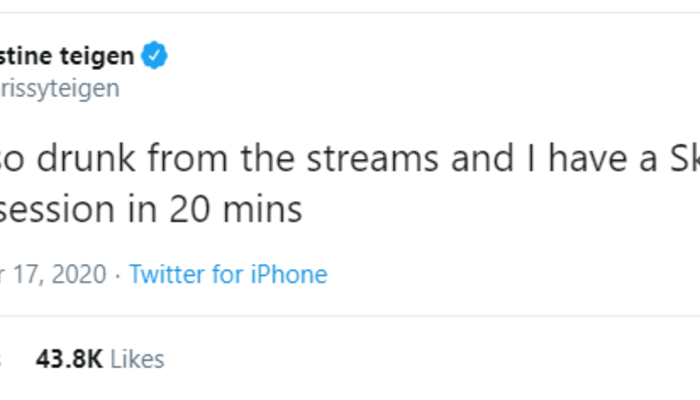
Task: Click the blue verified badge icon
Action: click(x=154, y=56)
